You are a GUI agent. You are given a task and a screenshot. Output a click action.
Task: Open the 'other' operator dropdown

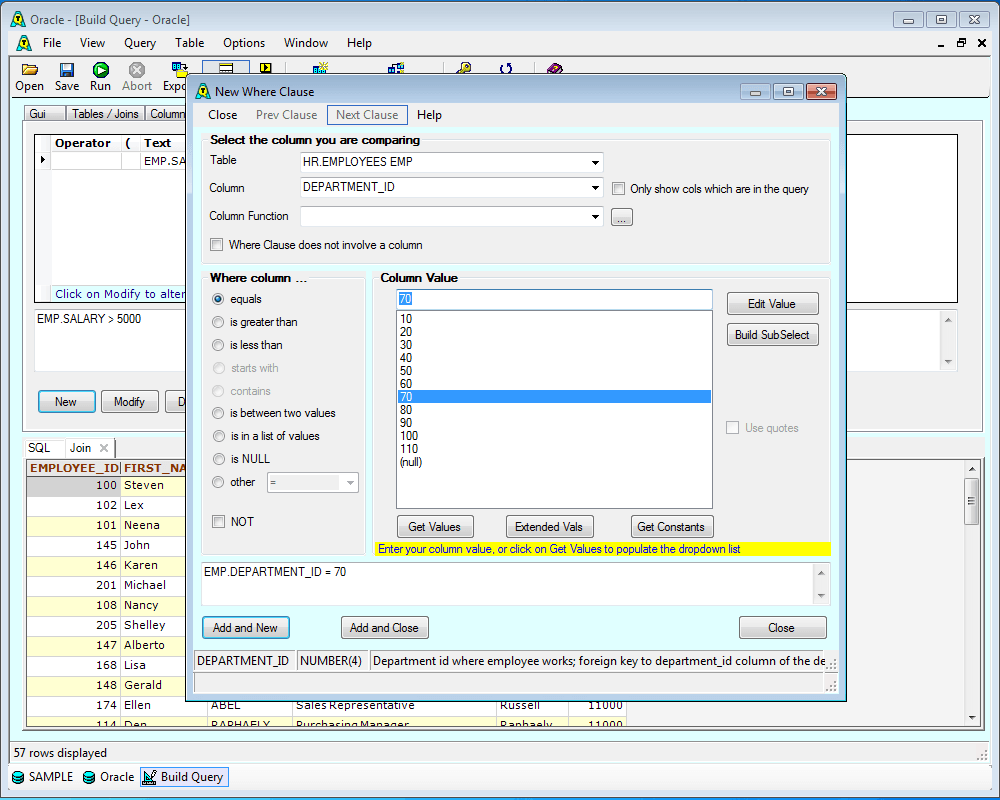click(x=350, y=483)
